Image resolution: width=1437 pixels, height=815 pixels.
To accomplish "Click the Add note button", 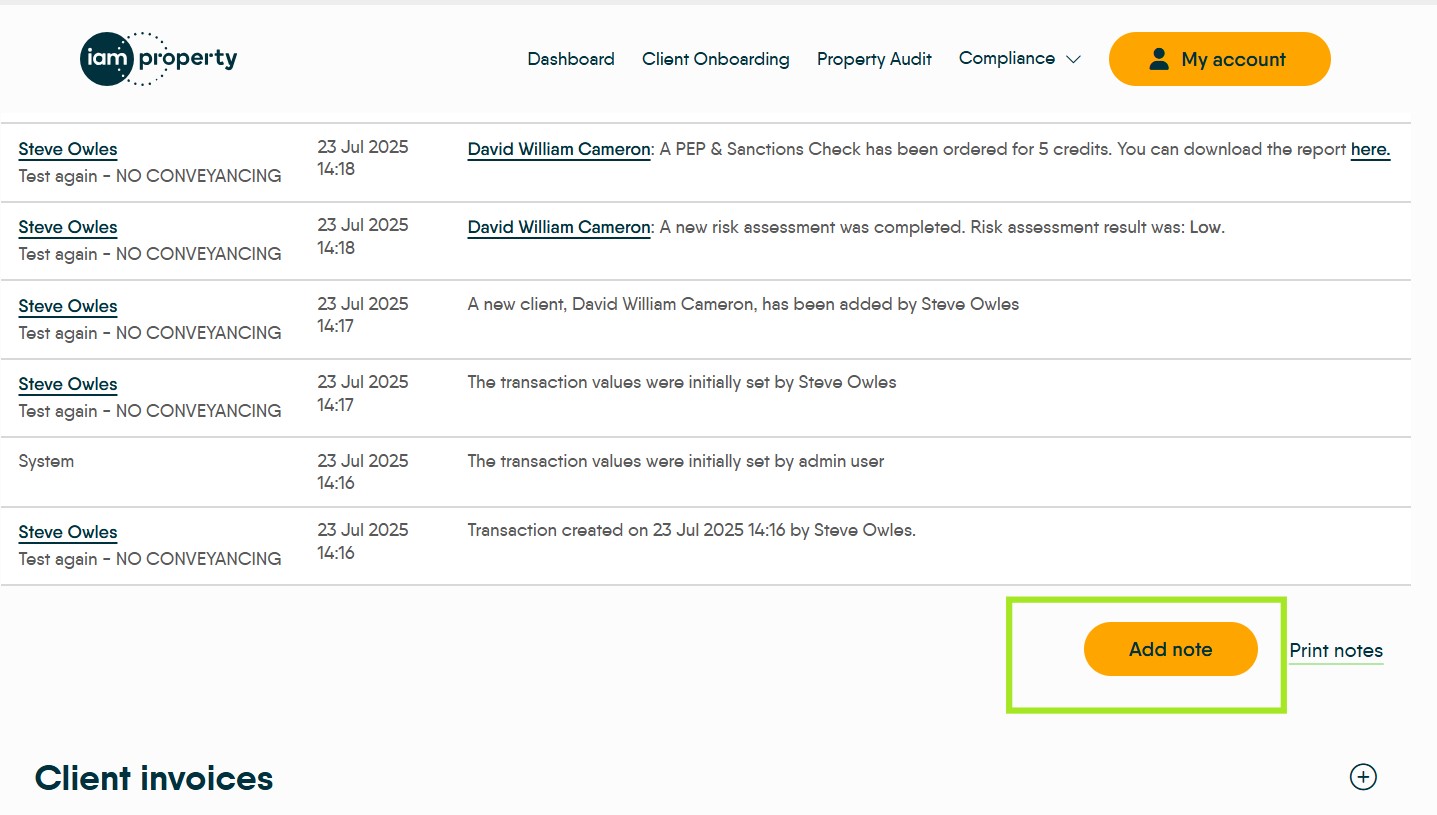I will 1170,649.
